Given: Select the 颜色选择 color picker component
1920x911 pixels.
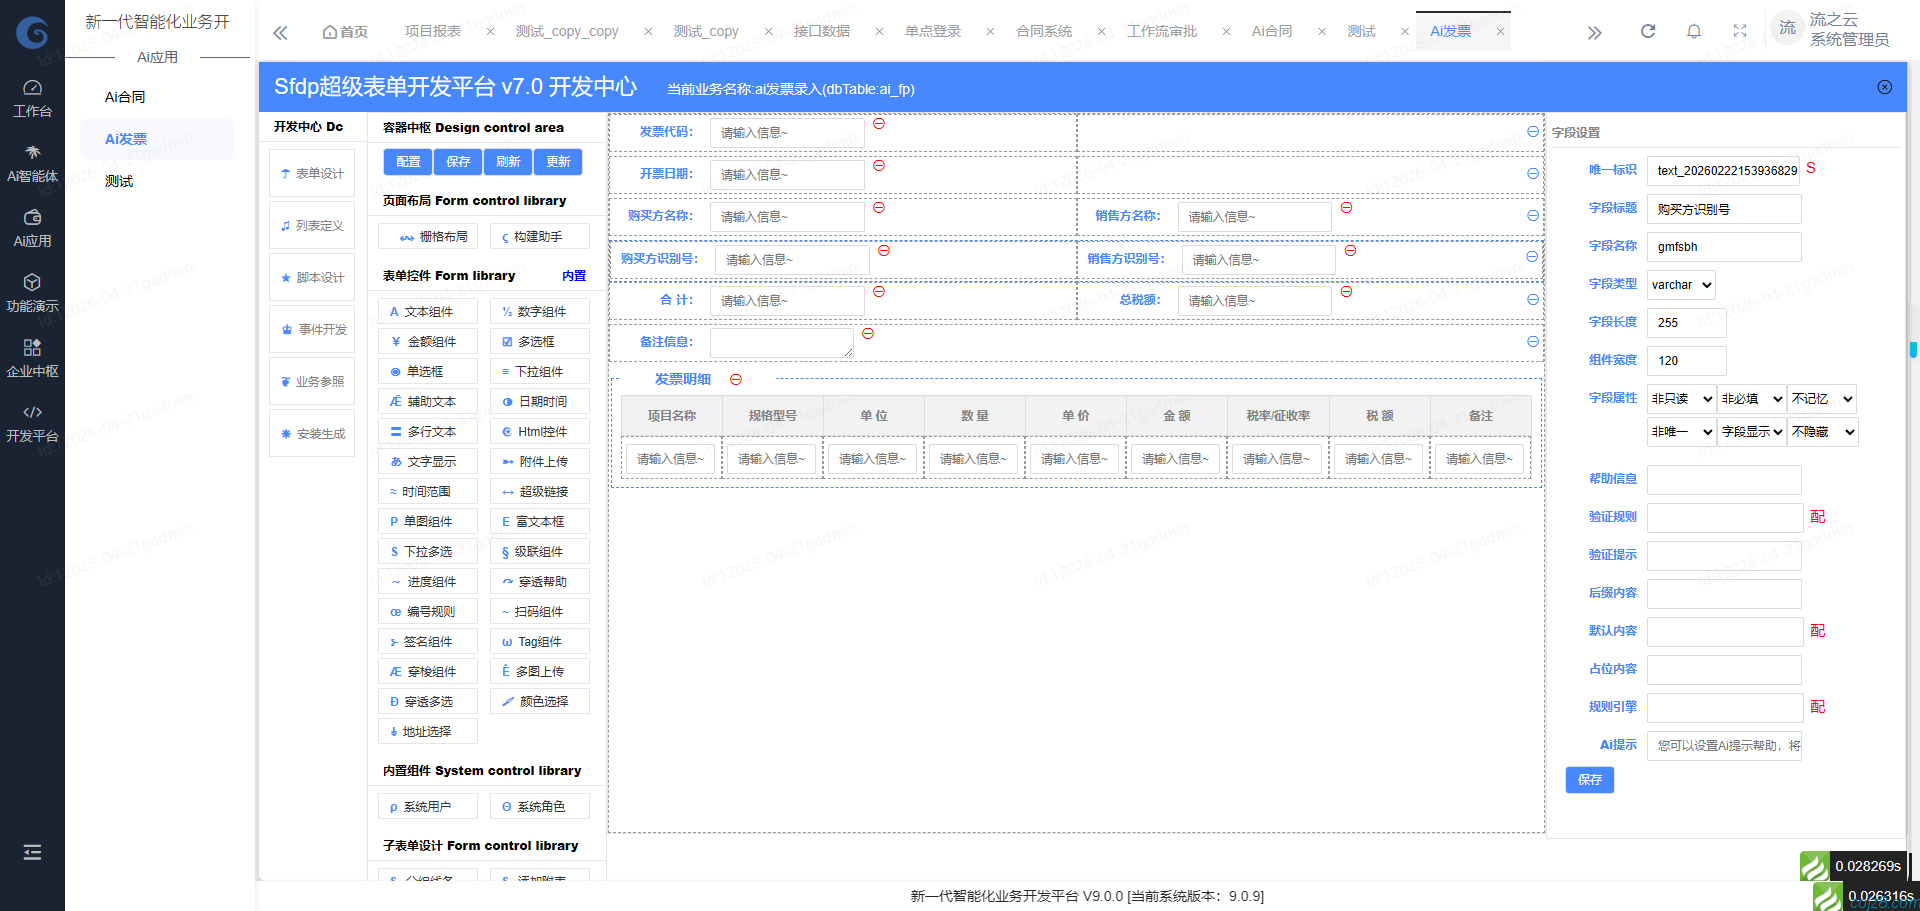Looking at the screenshot, I should [539, 701].
